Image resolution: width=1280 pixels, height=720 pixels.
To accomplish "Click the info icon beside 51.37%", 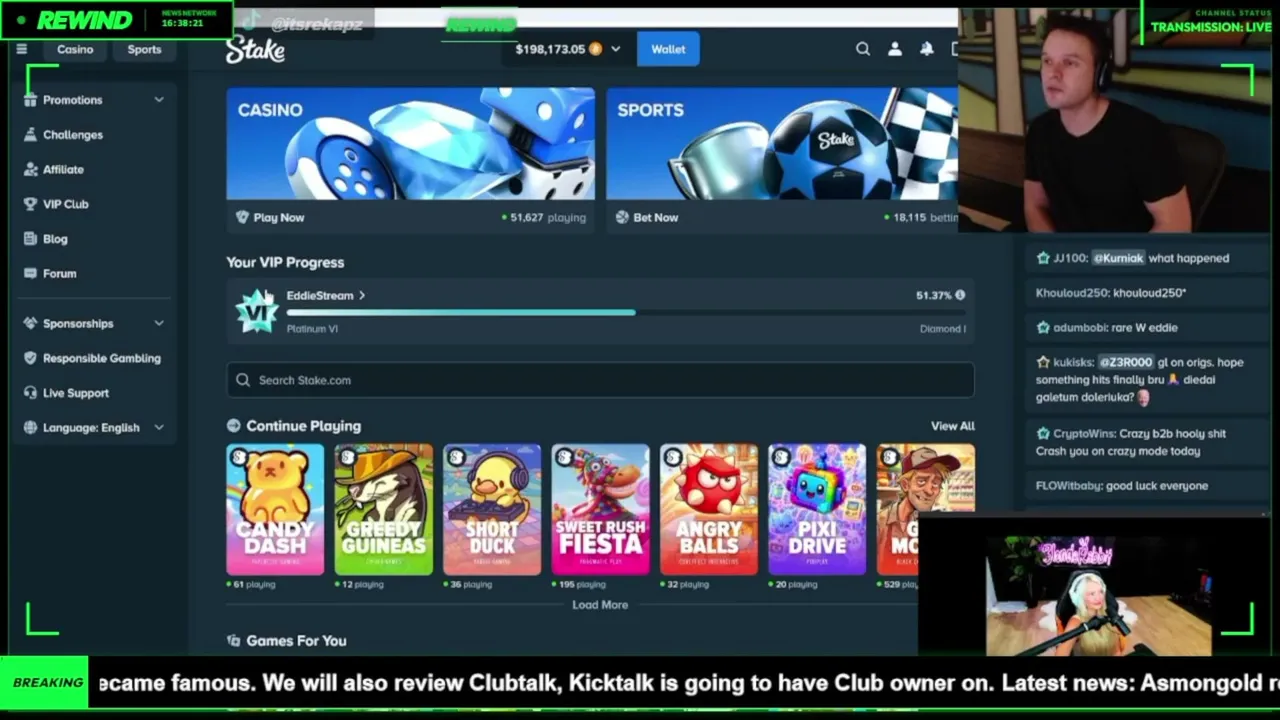I will [x=960, y=295].
